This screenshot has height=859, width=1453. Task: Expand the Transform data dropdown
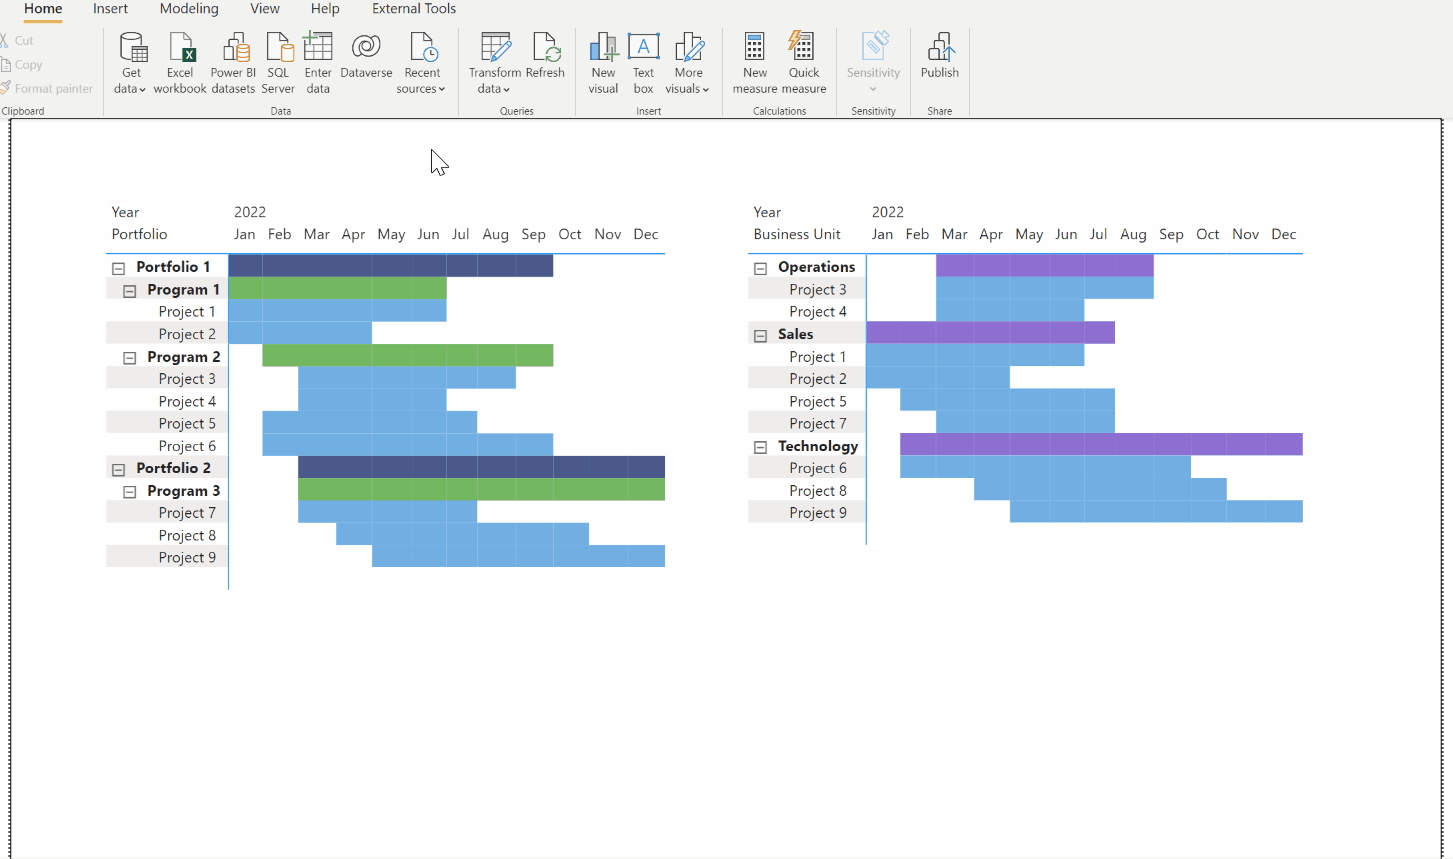(x=494, y=60)
